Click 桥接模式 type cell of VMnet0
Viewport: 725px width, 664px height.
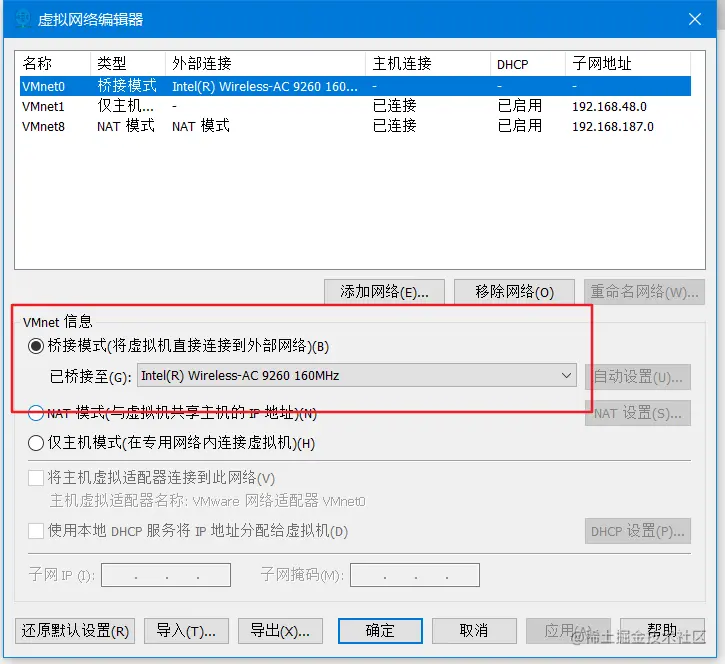(127, 86)
